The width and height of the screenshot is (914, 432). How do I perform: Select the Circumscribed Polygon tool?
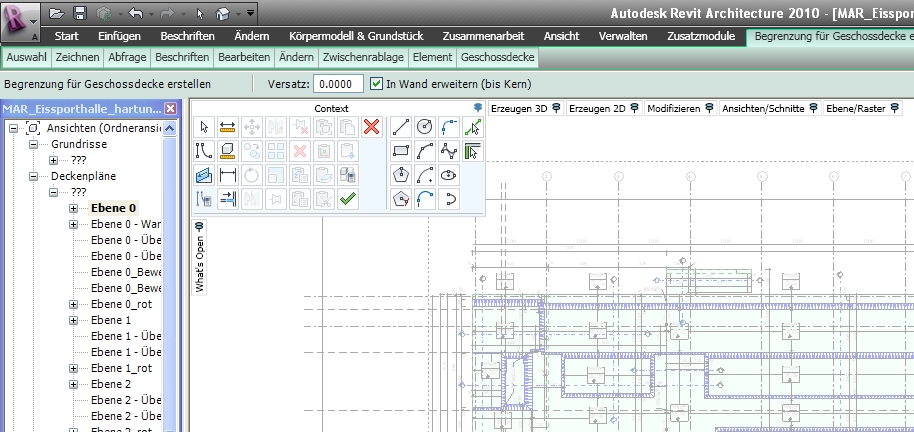pyautogui.click(x=401, y=199)
